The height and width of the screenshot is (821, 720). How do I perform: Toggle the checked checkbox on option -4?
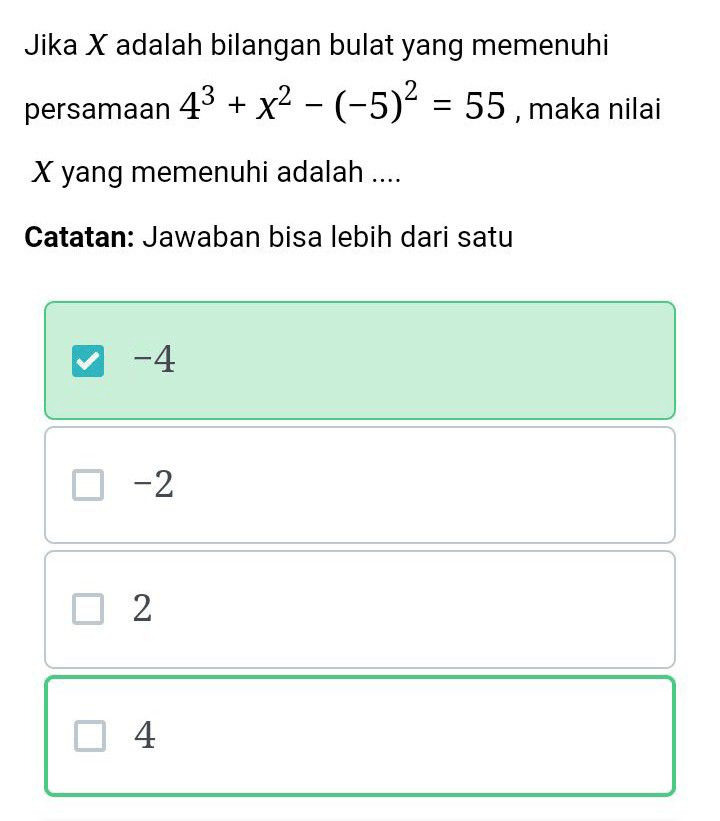(88, 360)
